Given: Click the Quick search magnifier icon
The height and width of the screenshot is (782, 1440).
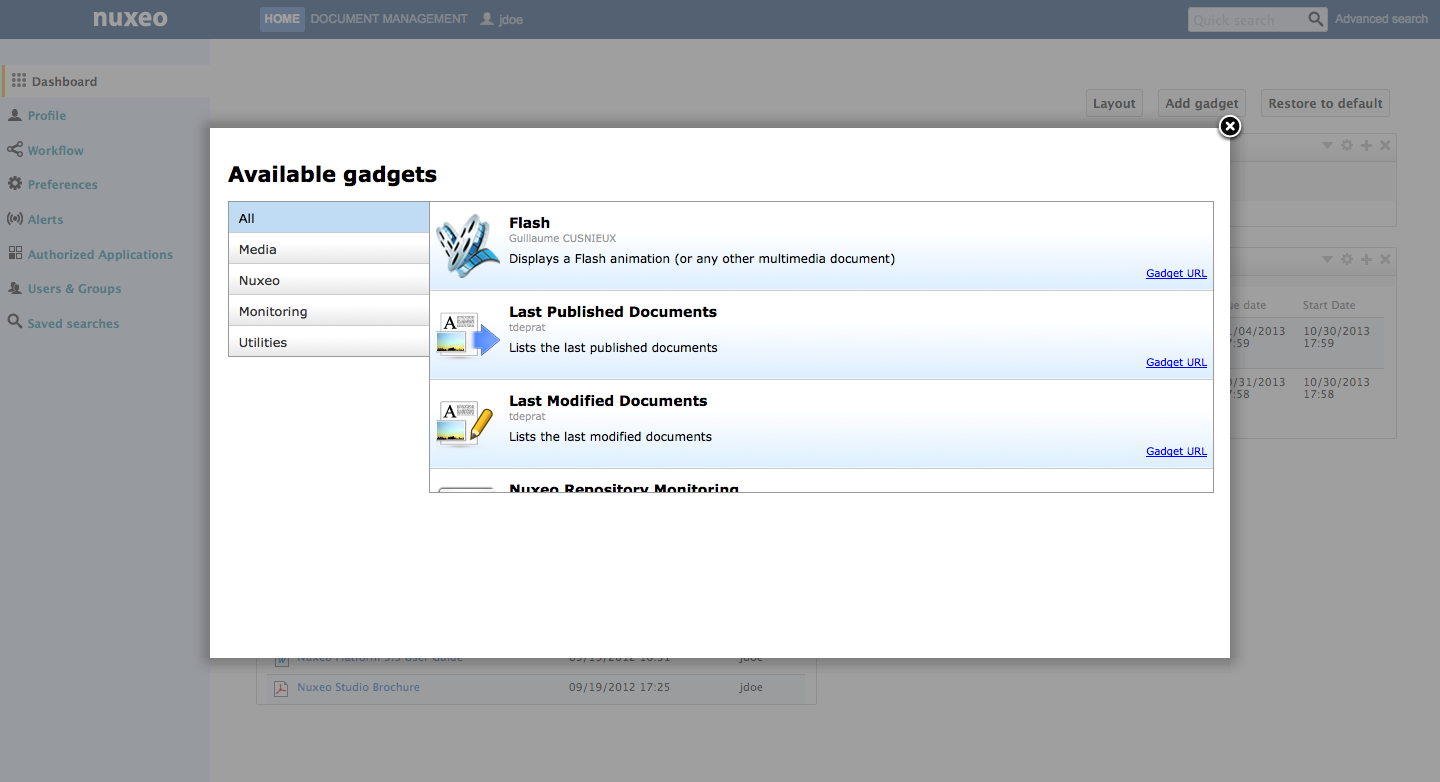Looking at the screenshot, I should pyautogui.click(x=1316, y=18).
